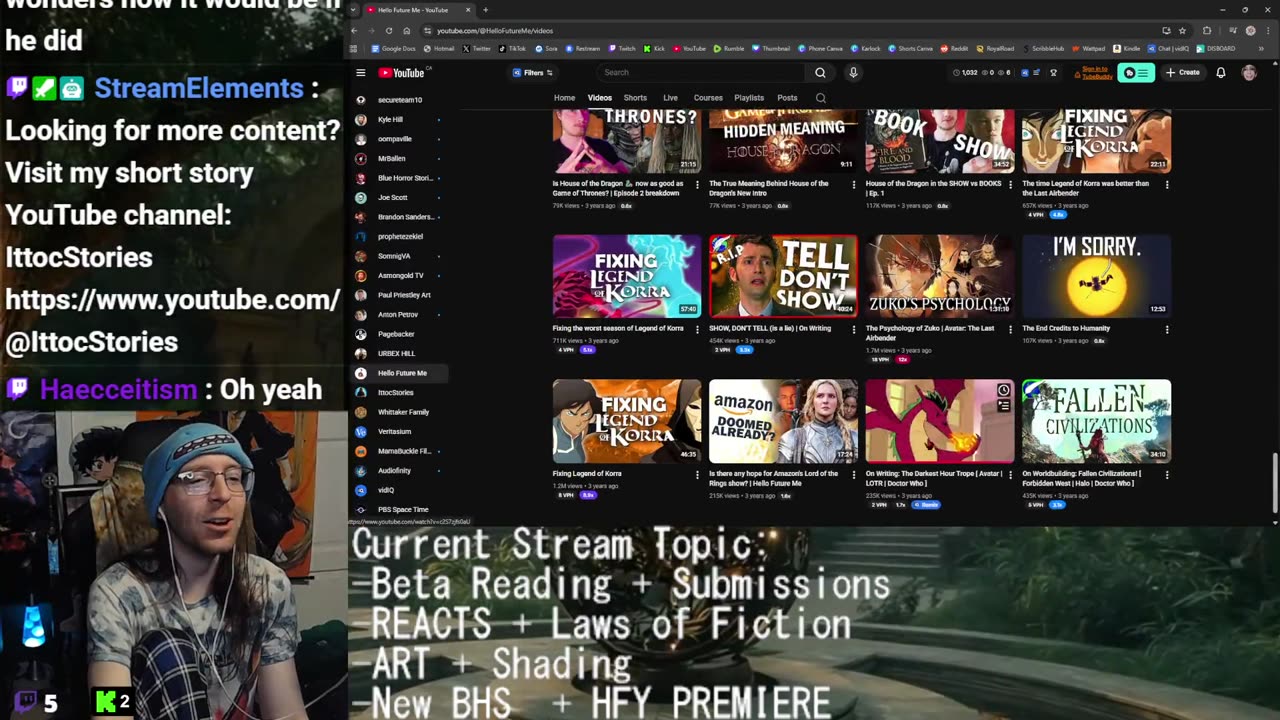
Task: Open options menu for Zuko psychology video
Action: [x=1010, y=329]
